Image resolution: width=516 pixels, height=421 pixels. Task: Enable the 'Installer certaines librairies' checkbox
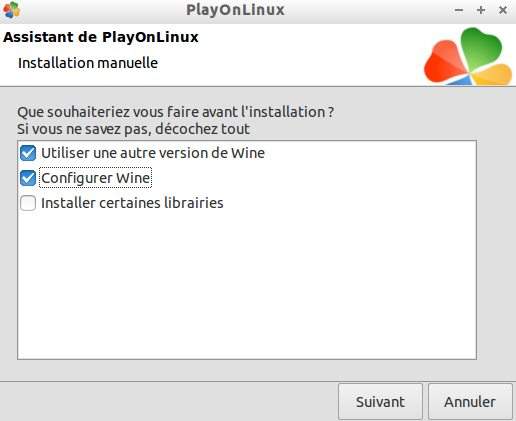click(28, 203)
